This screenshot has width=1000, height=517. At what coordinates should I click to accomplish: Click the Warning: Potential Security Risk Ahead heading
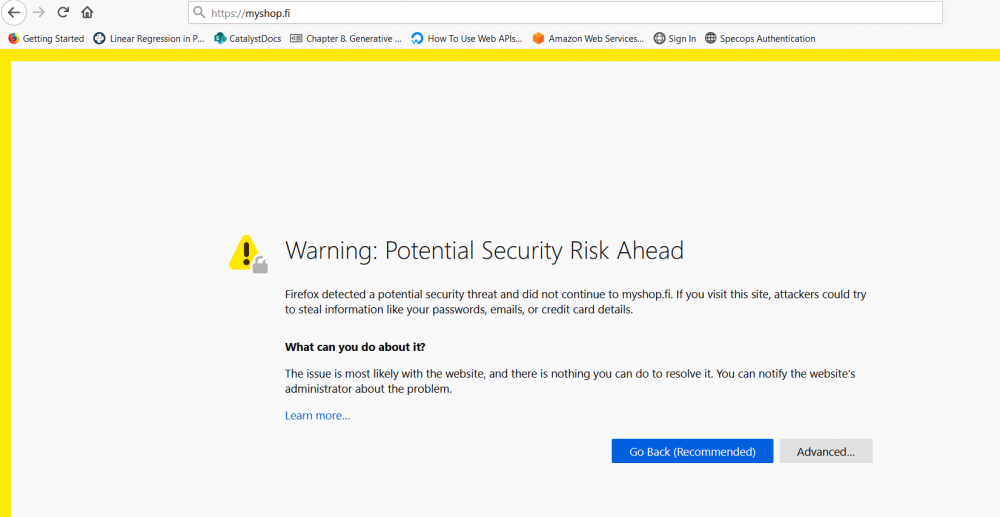coord(484,251)
